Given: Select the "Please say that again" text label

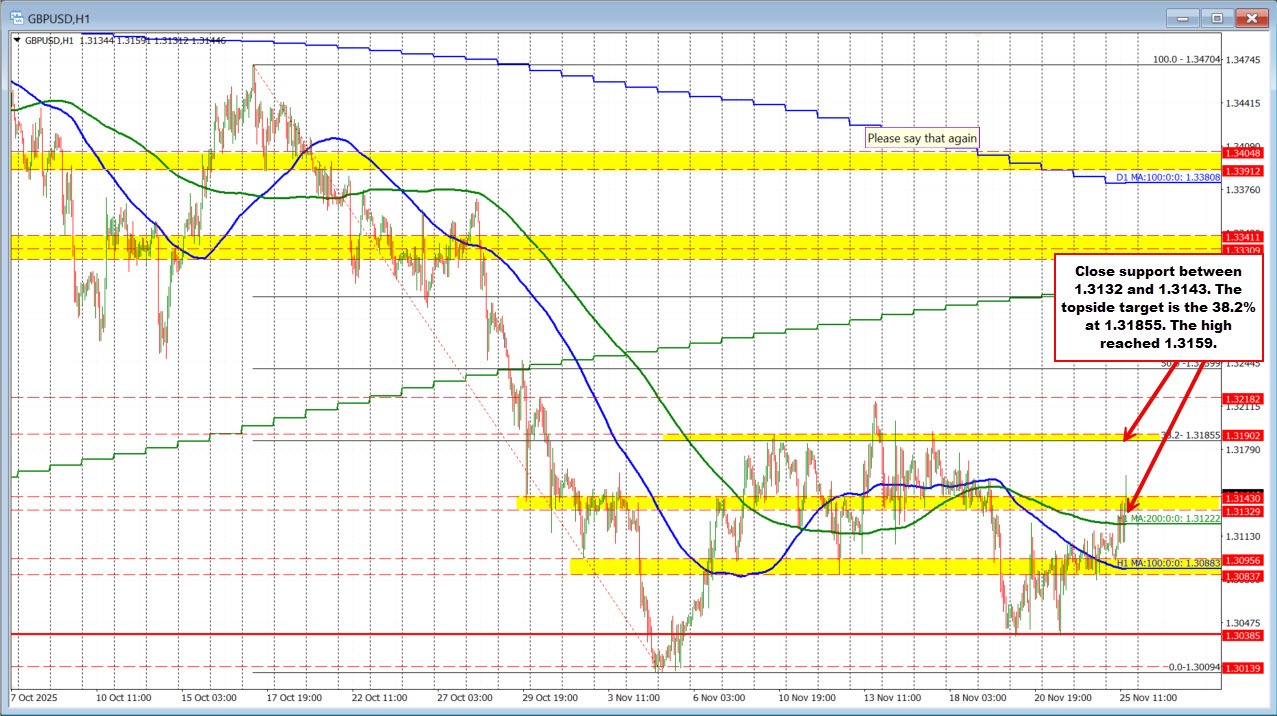Looking at the screenshot, I should tap(921, 137).
